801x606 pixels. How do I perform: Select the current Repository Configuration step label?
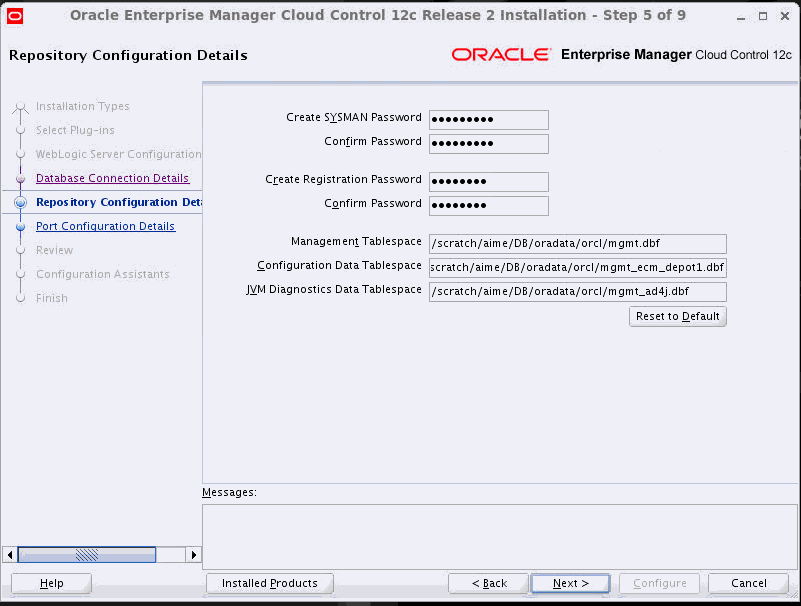(x=119, y=202)
